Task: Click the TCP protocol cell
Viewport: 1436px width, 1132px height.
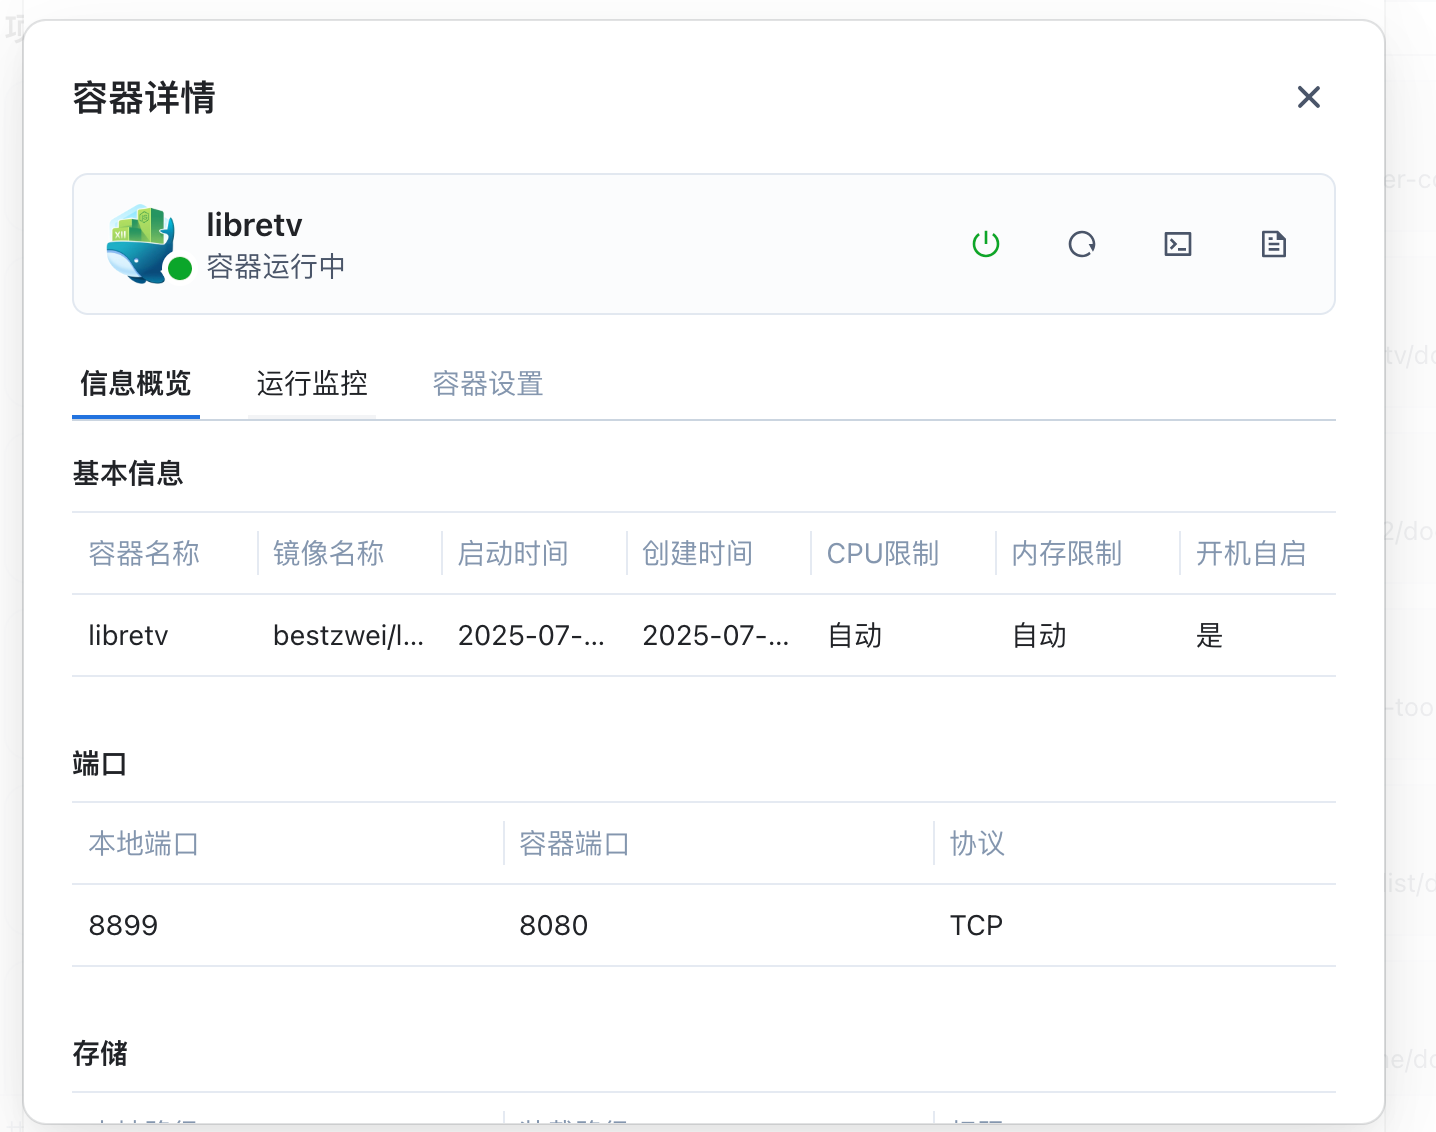Action: point(976,926)
